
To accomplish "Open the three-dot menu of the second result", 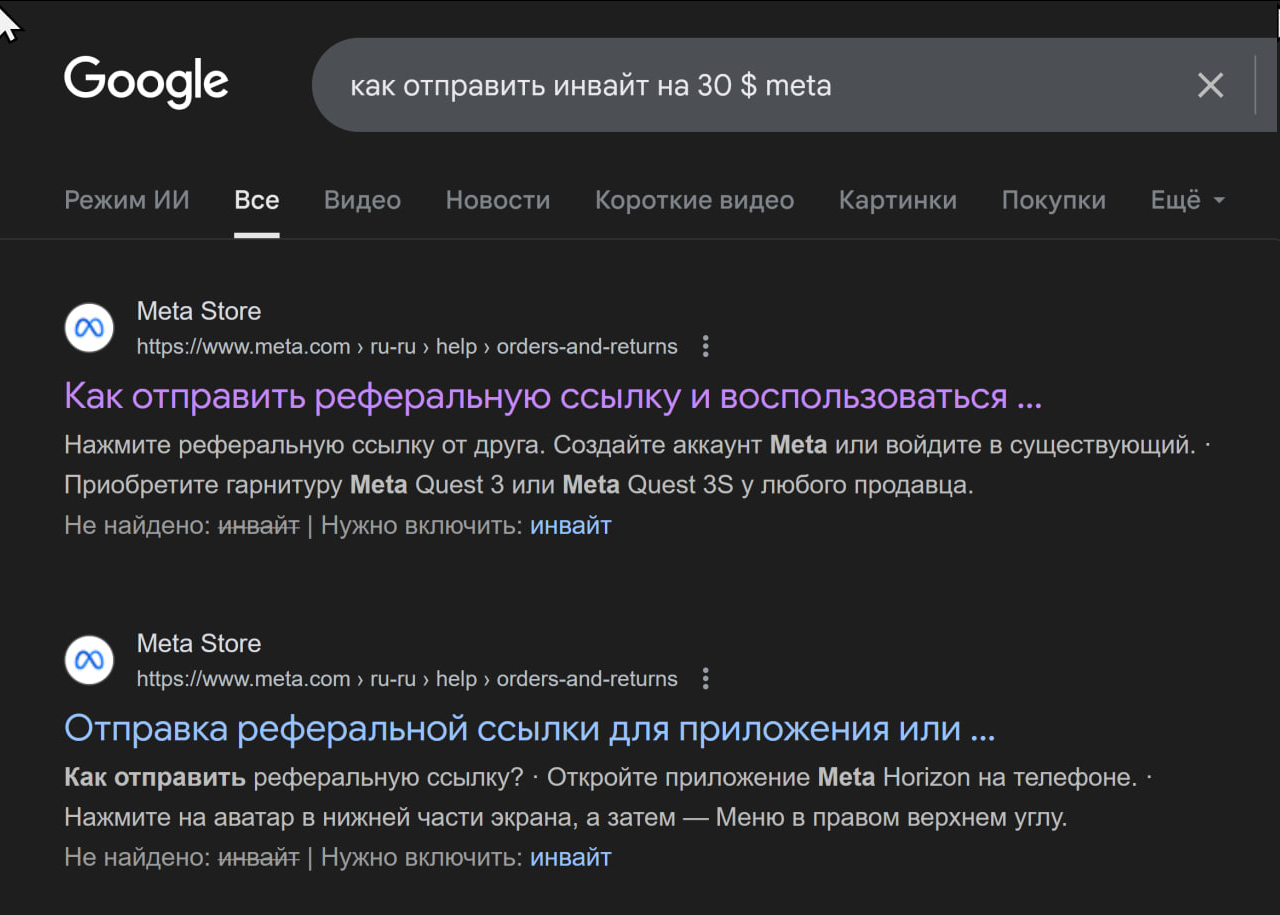I will point(705,679).
